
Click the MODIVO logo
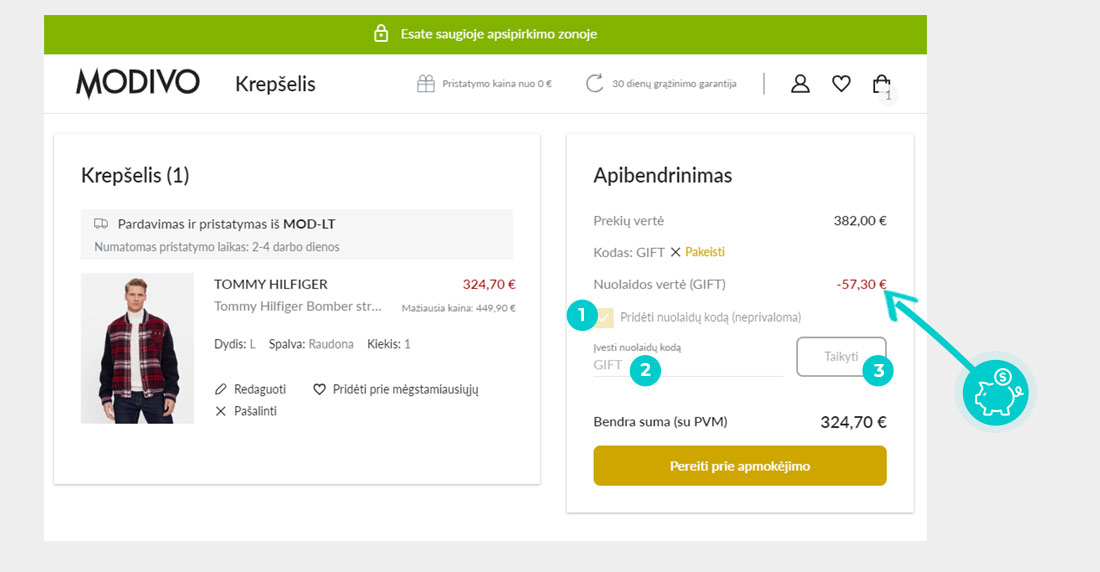[138, 84]
